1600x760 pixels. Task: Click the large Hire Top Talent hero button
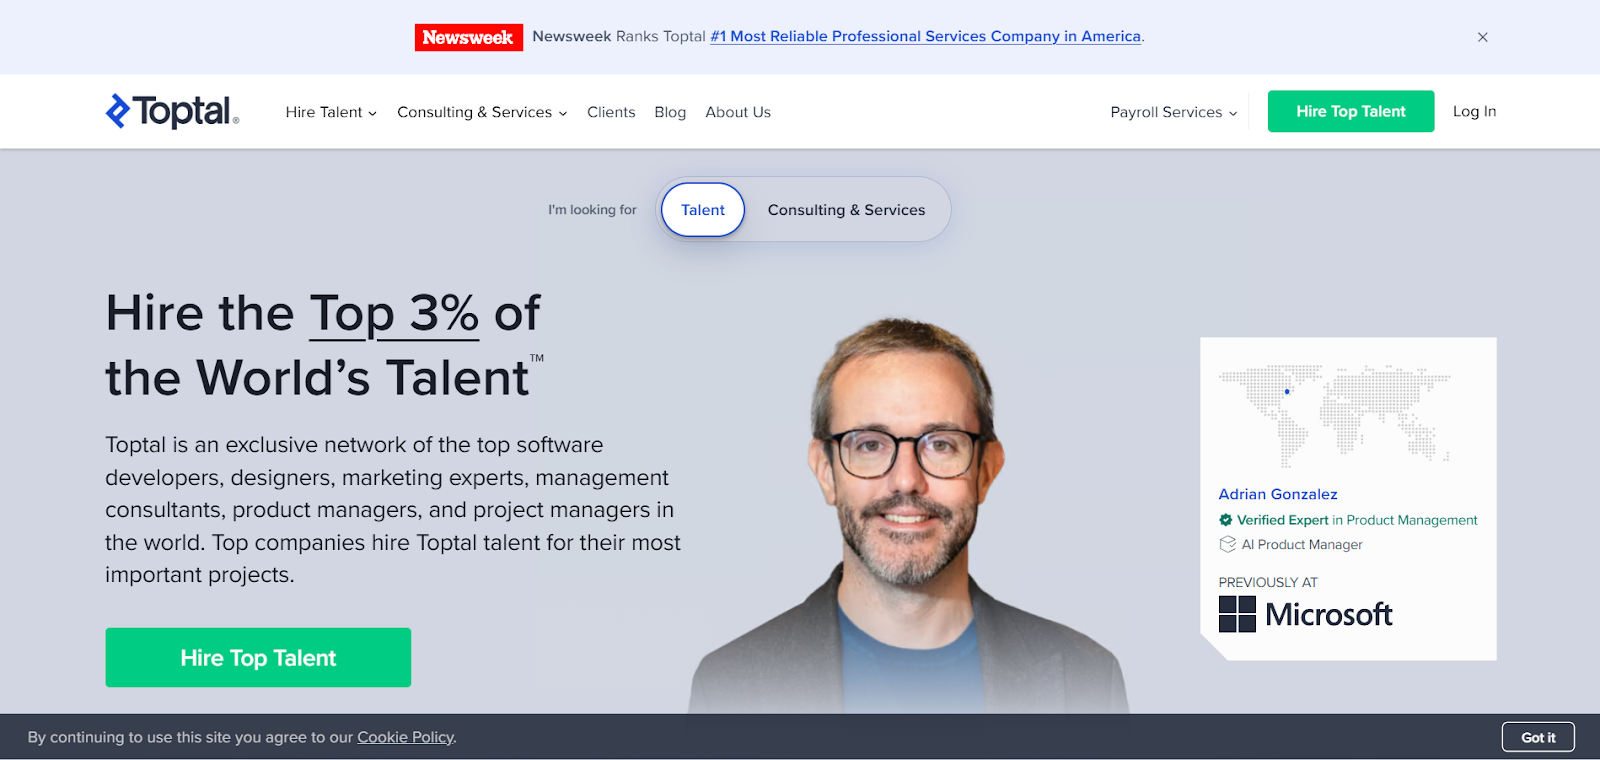pyautogui.click(x=258, y=657)
